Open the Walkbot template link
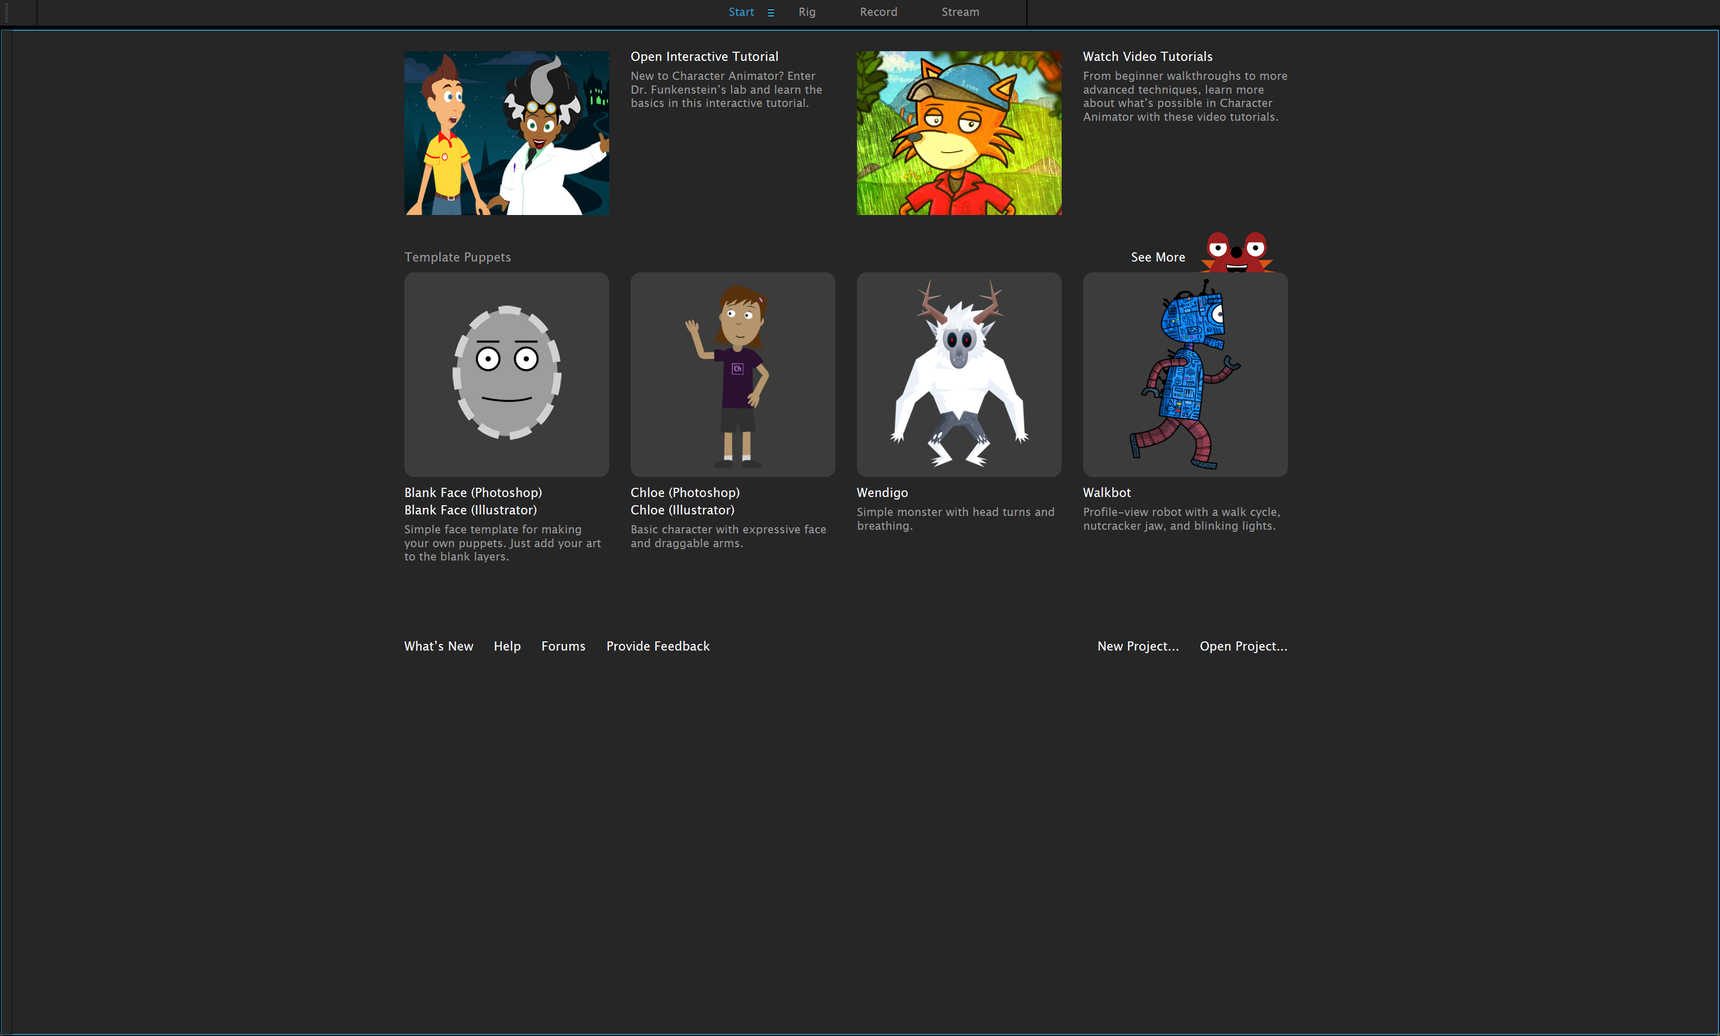The height and width of the screenshot is (1036, 1720). click(x=1106, y=493)
